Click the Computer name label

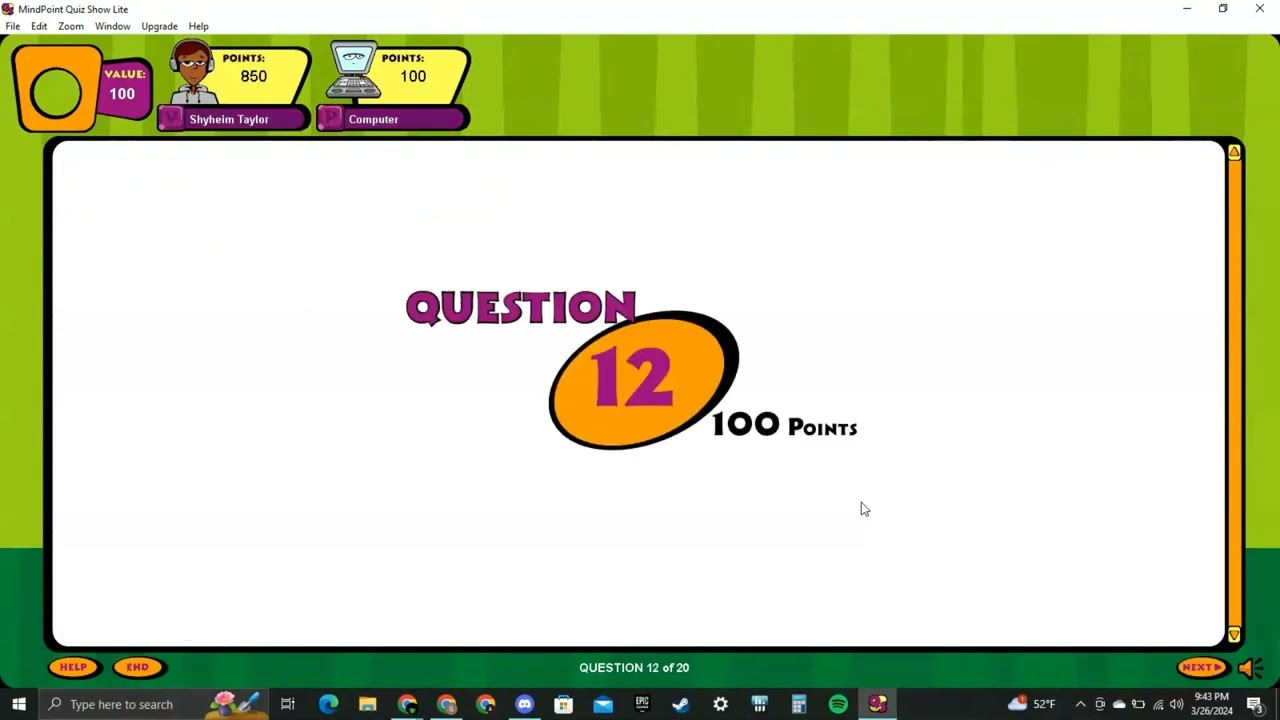coord(373,119)
